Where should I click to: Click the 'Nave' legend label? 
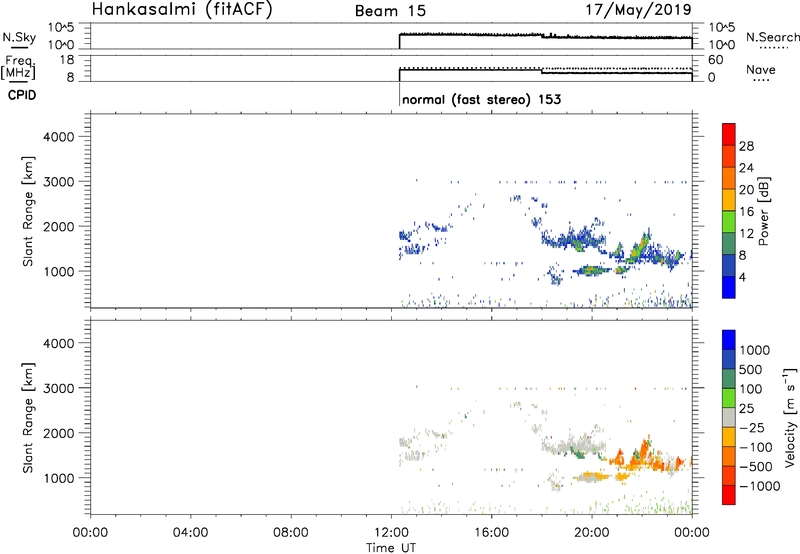(761, 69)
